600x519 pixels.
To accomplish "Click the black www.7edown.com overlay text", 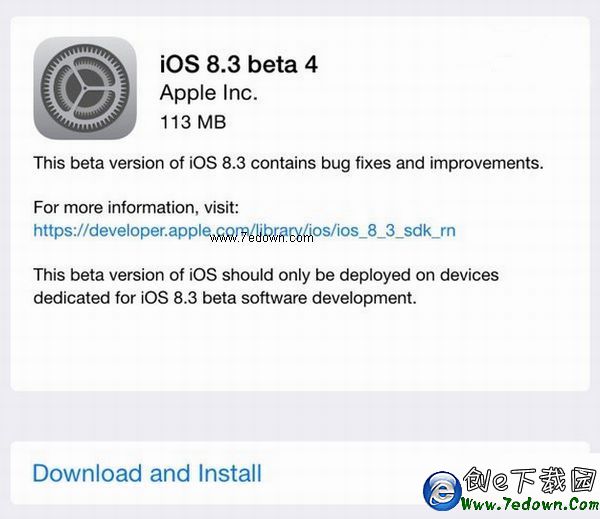I will point(262,238).
